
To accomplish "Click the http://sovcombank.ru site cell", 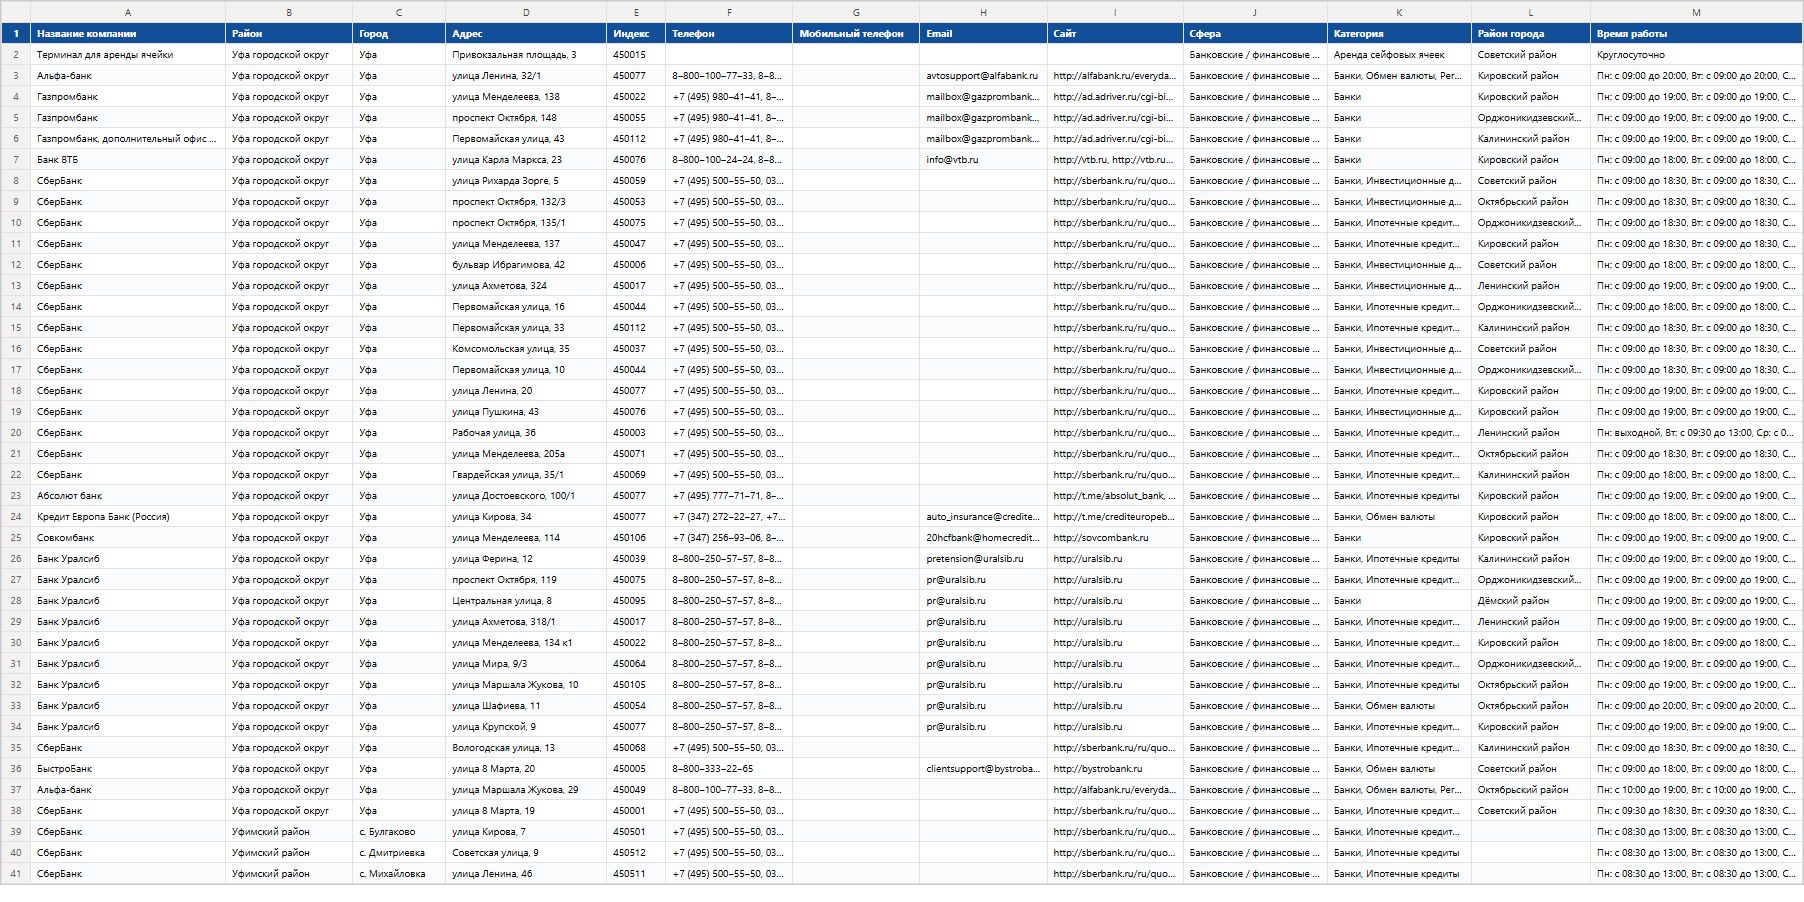I will tap(1115, 538).
